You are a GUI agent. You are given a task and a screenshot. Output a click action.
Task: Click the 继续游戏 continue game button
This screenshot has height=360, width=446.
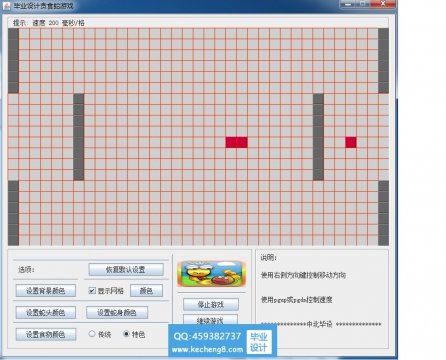point(211,320)
